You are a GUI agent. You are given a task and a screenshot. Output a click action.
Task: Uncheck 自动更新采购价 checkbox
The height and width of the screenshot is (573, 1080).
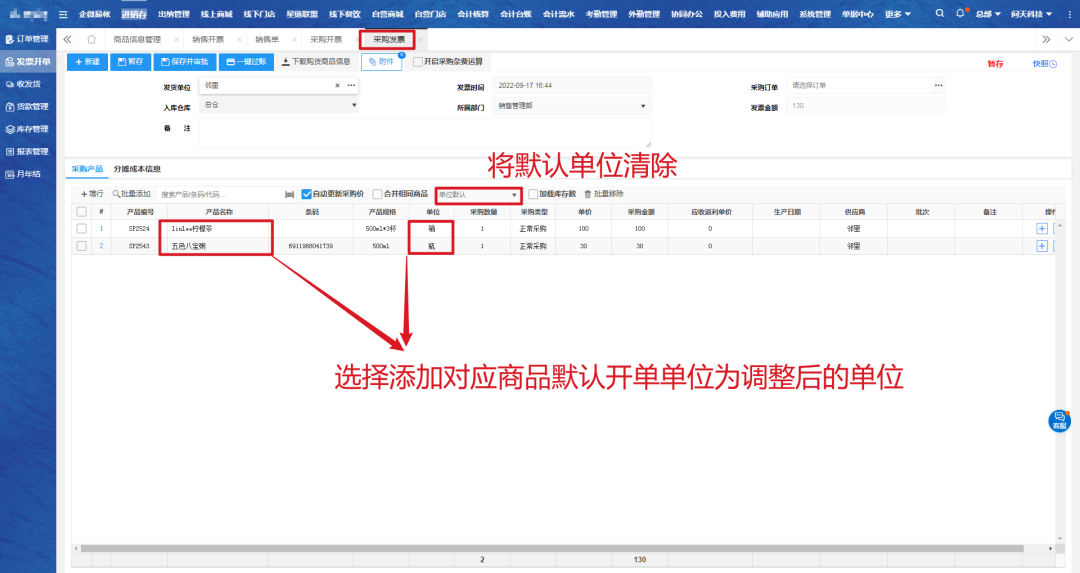tap(307, 194)
